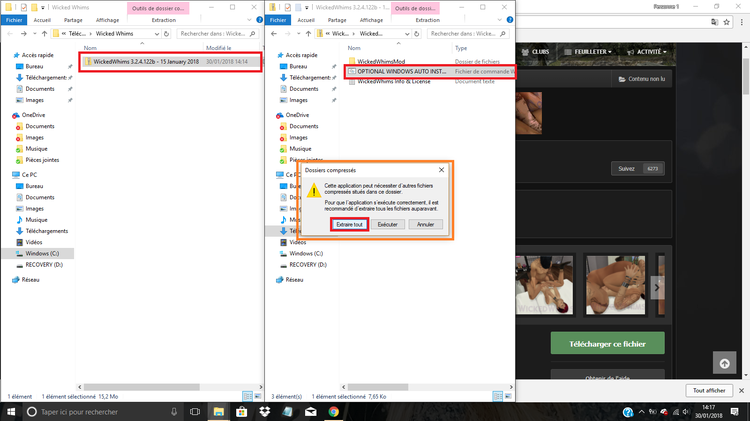Open the Affichage tab in right Explorer window

click(371, 20)
